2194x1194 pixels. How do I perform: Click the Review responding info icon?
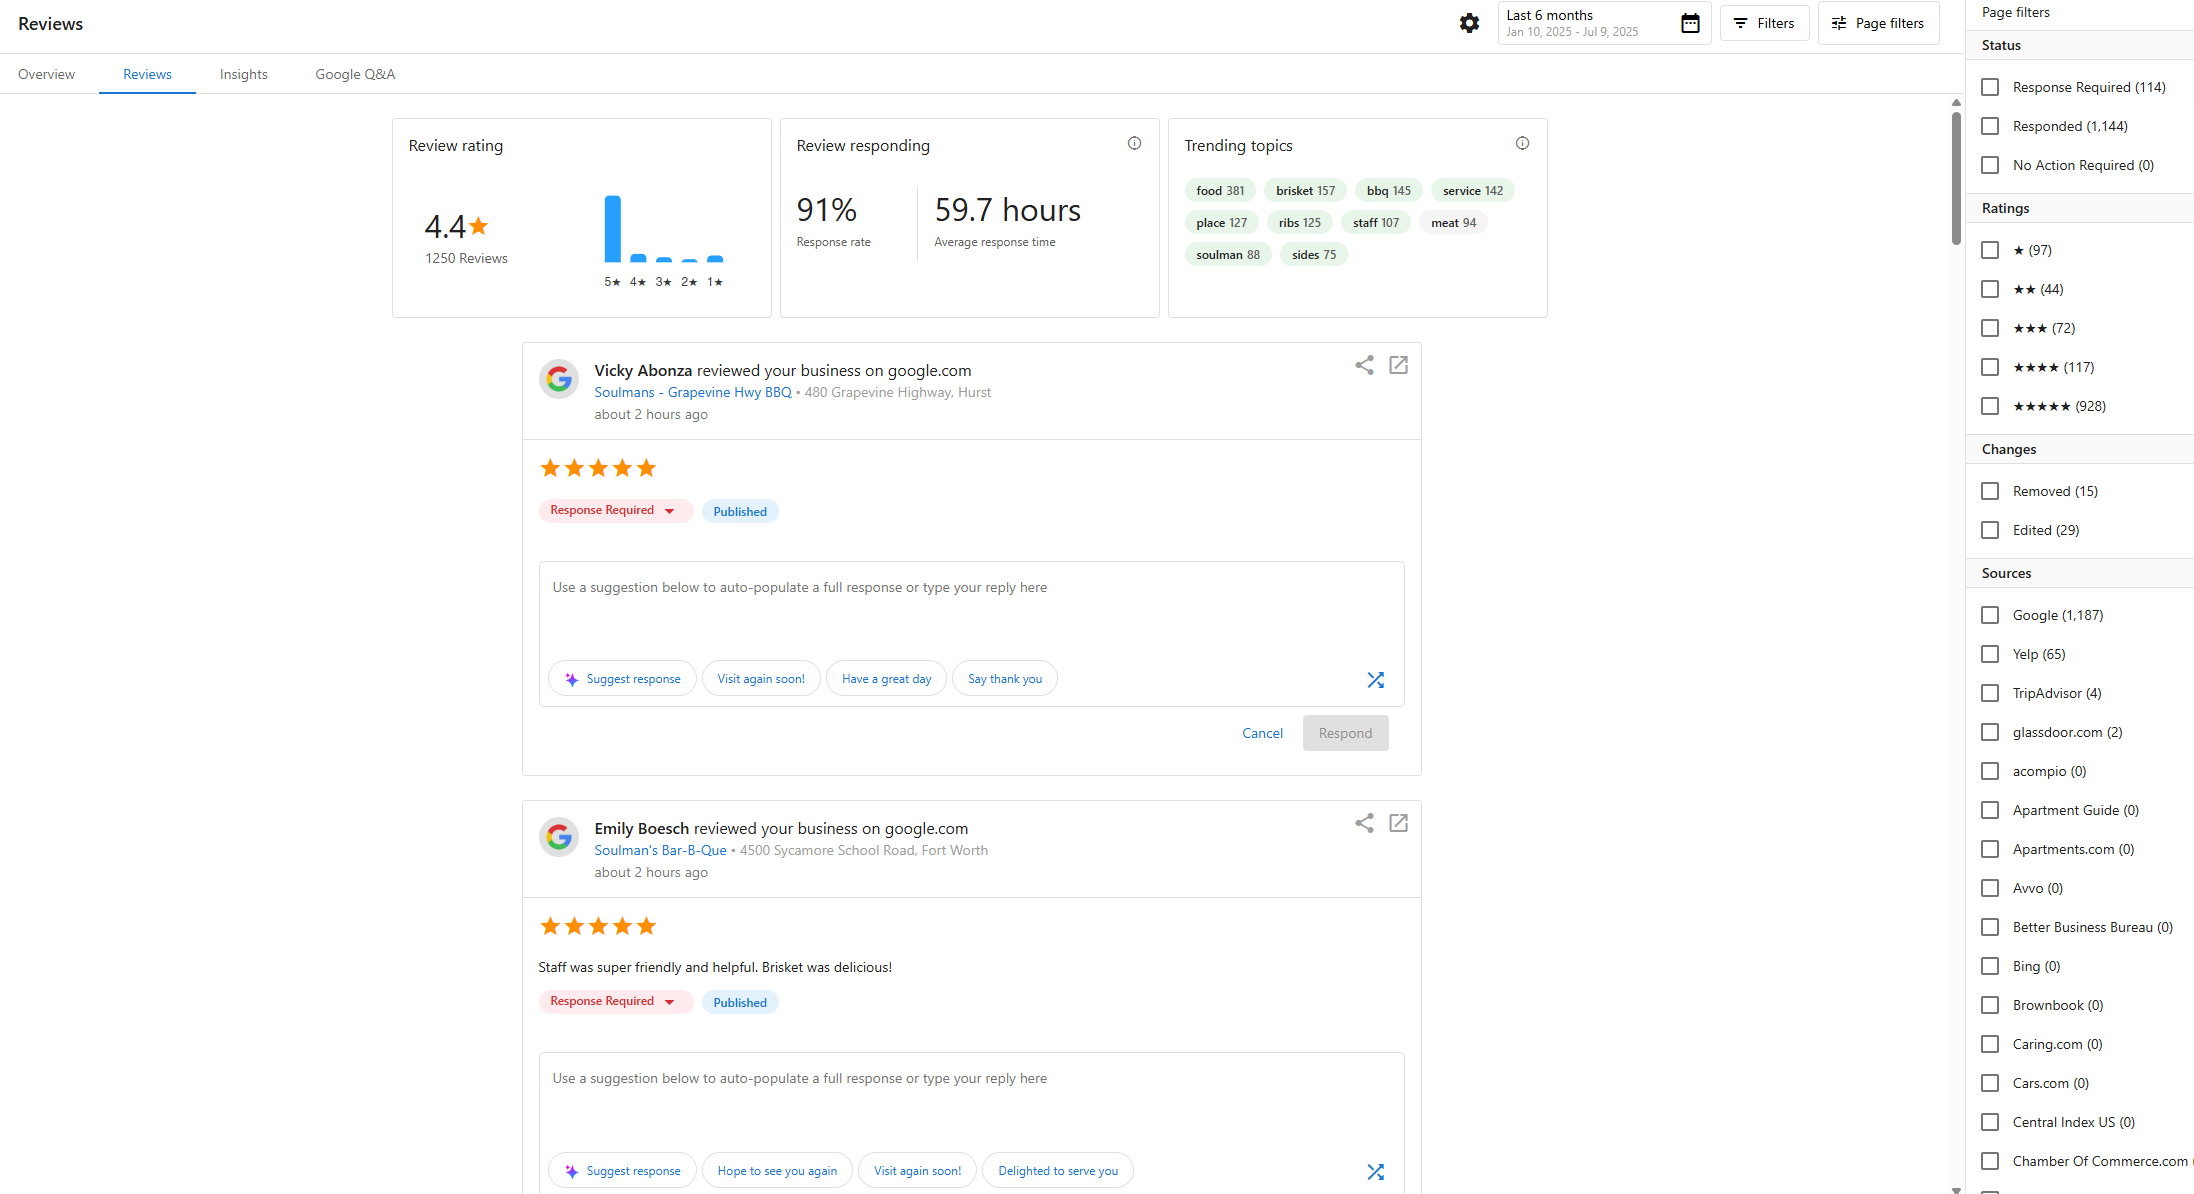(1134, 143)
